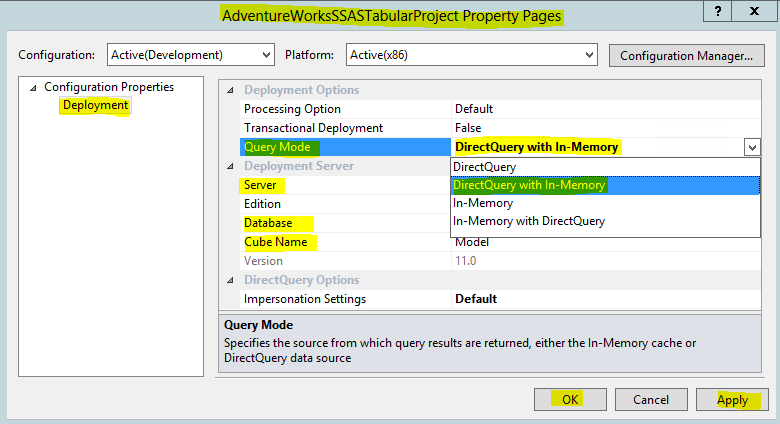Collapse the Deployment Options section
The image size is (780, 424).
(x=232, y=90)
